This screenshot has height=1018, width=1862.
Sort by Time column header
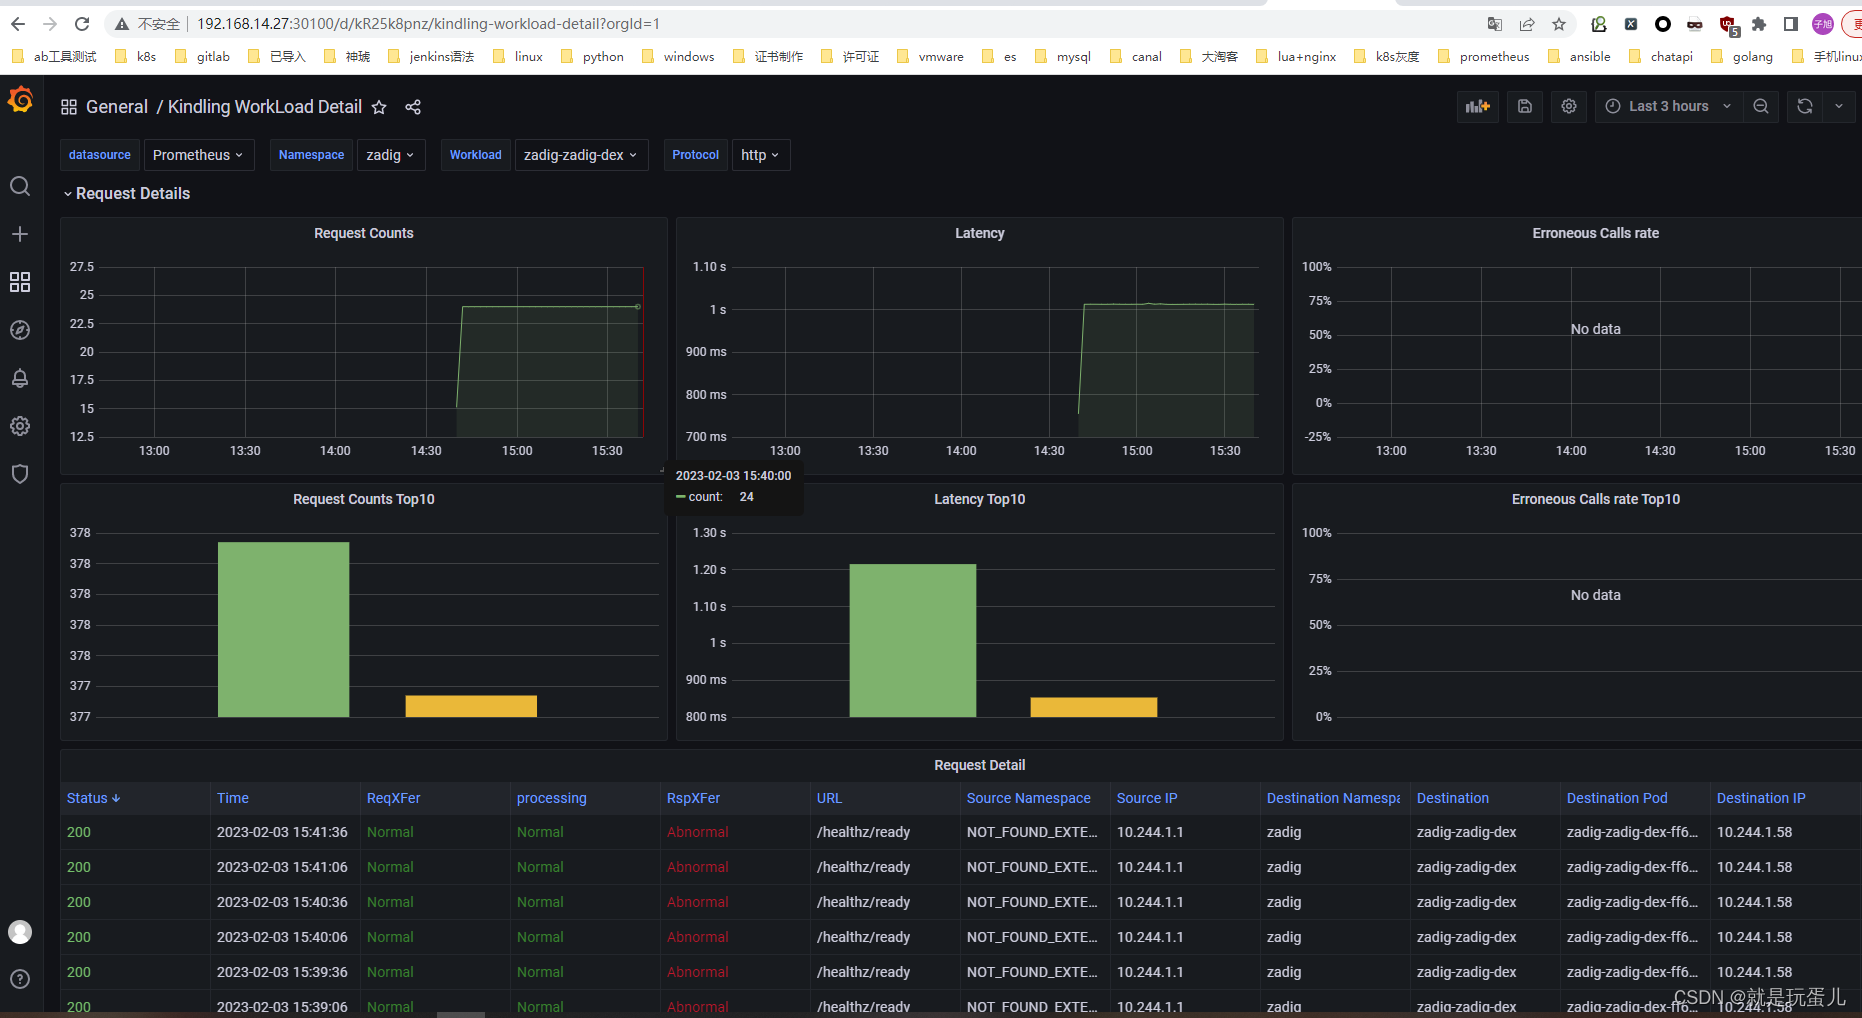click(x=233, y=798)
